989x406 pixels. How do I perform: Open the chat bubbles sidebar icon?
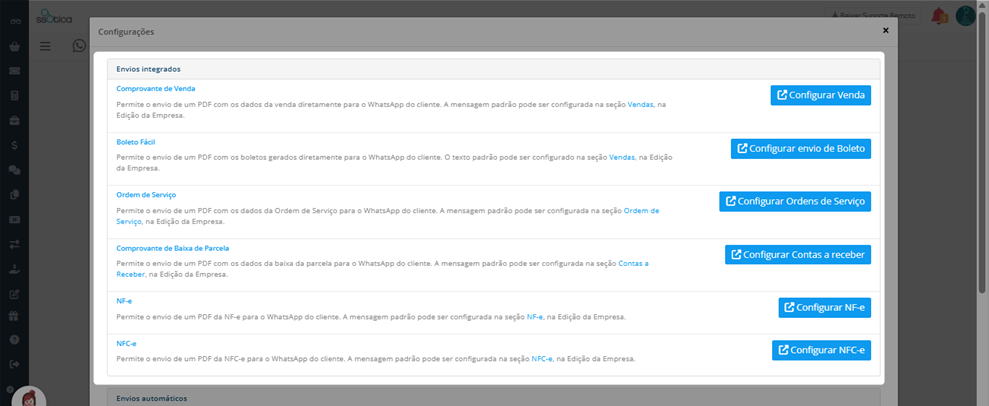coord(15,170)
